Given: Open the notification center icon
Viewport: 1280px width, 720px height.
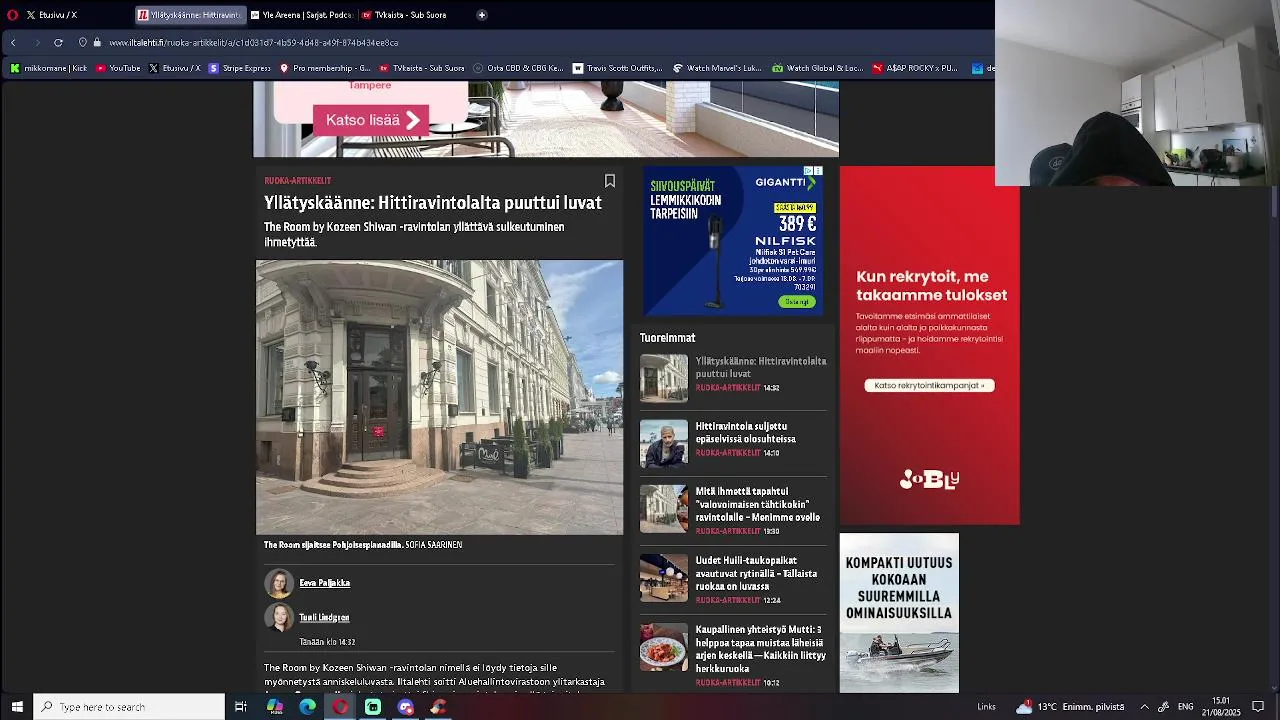Looking at the screenshot, I should (1258, 707).
